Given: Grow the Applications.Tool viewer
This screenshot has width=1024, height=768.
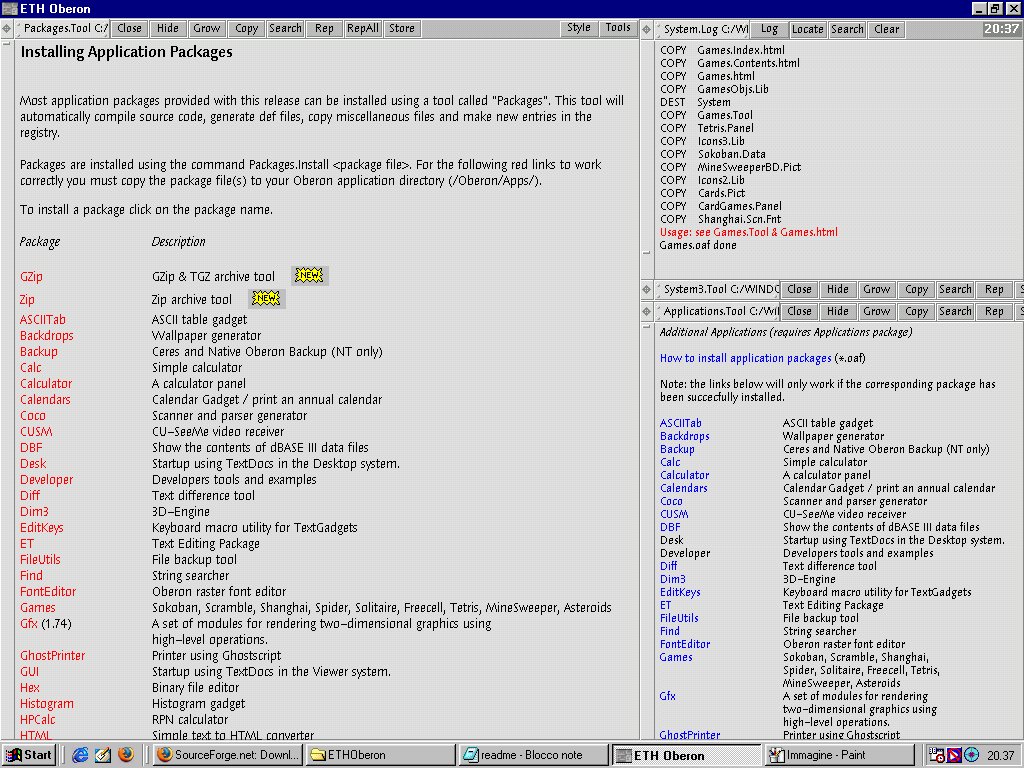Looking at the screenshot, I should click(x=877, y=311).
